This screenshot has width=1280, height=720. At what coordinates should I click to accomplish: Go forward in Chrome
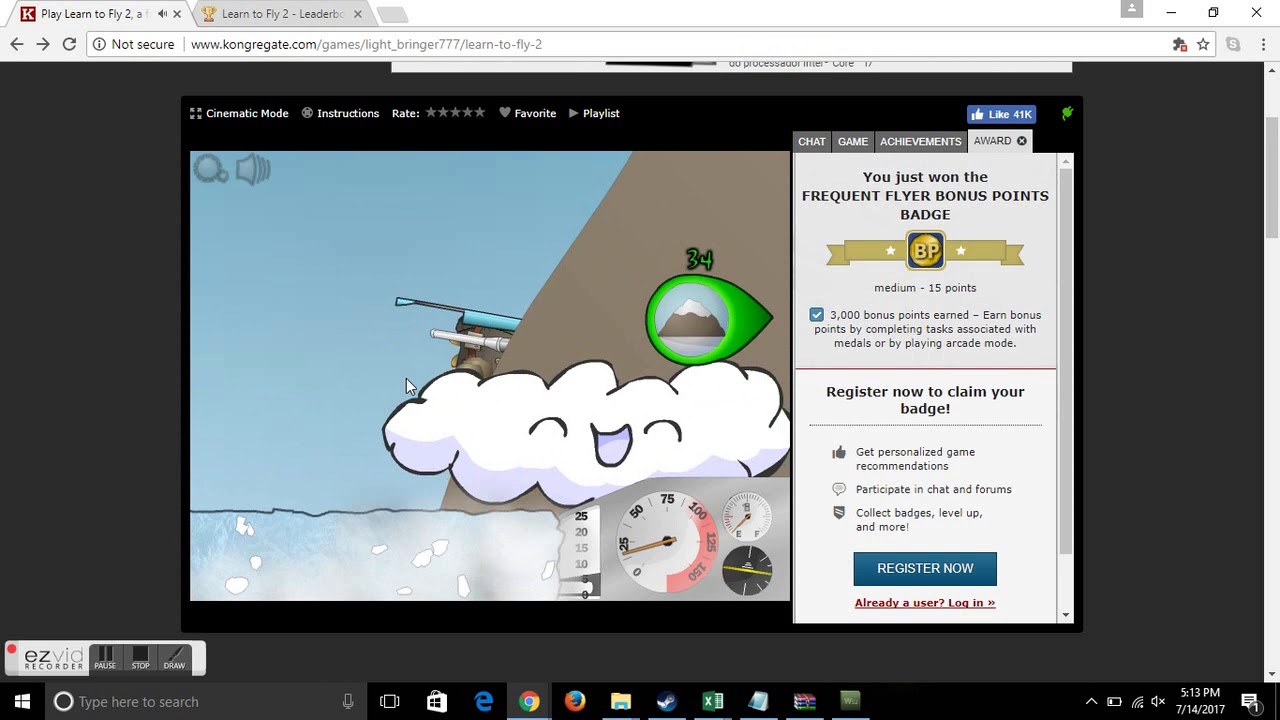point(42,44)
